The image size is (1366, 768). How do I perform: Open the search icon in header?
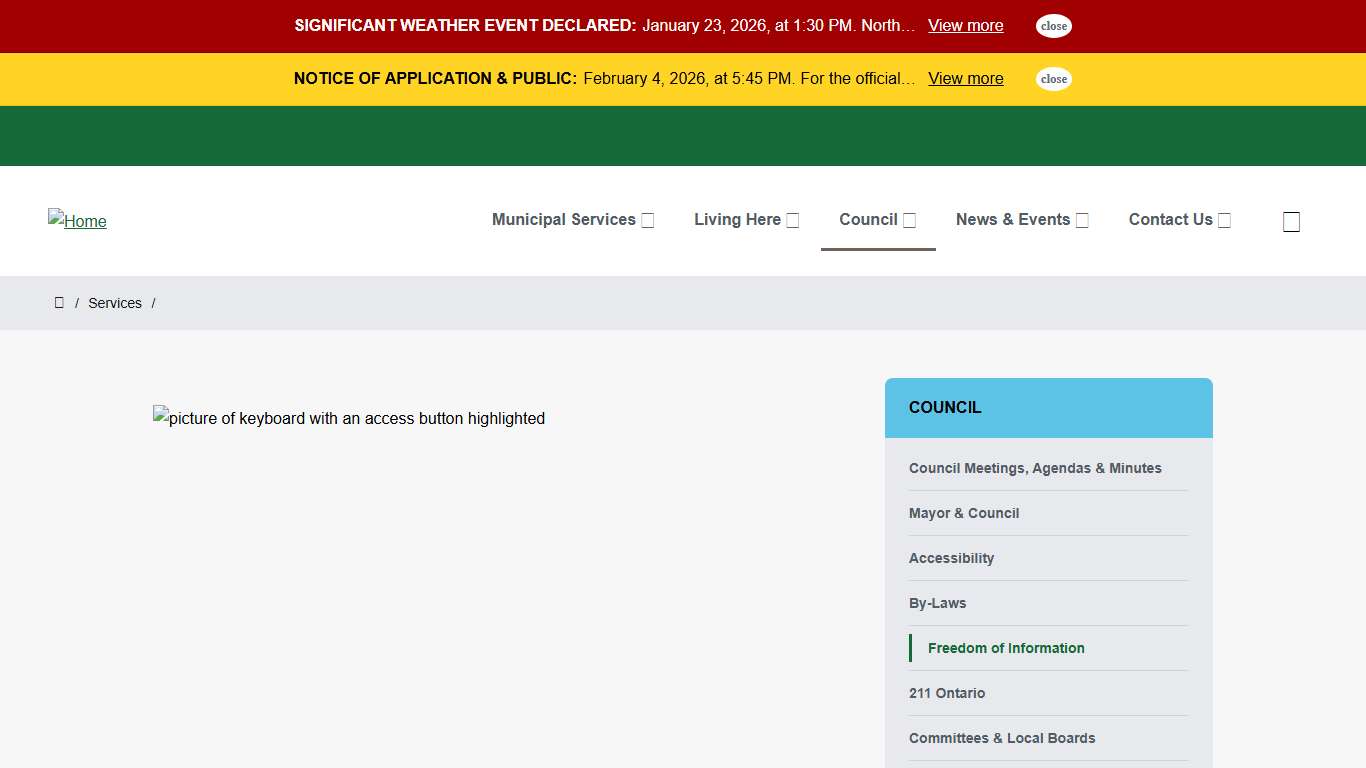point(1291,222)
